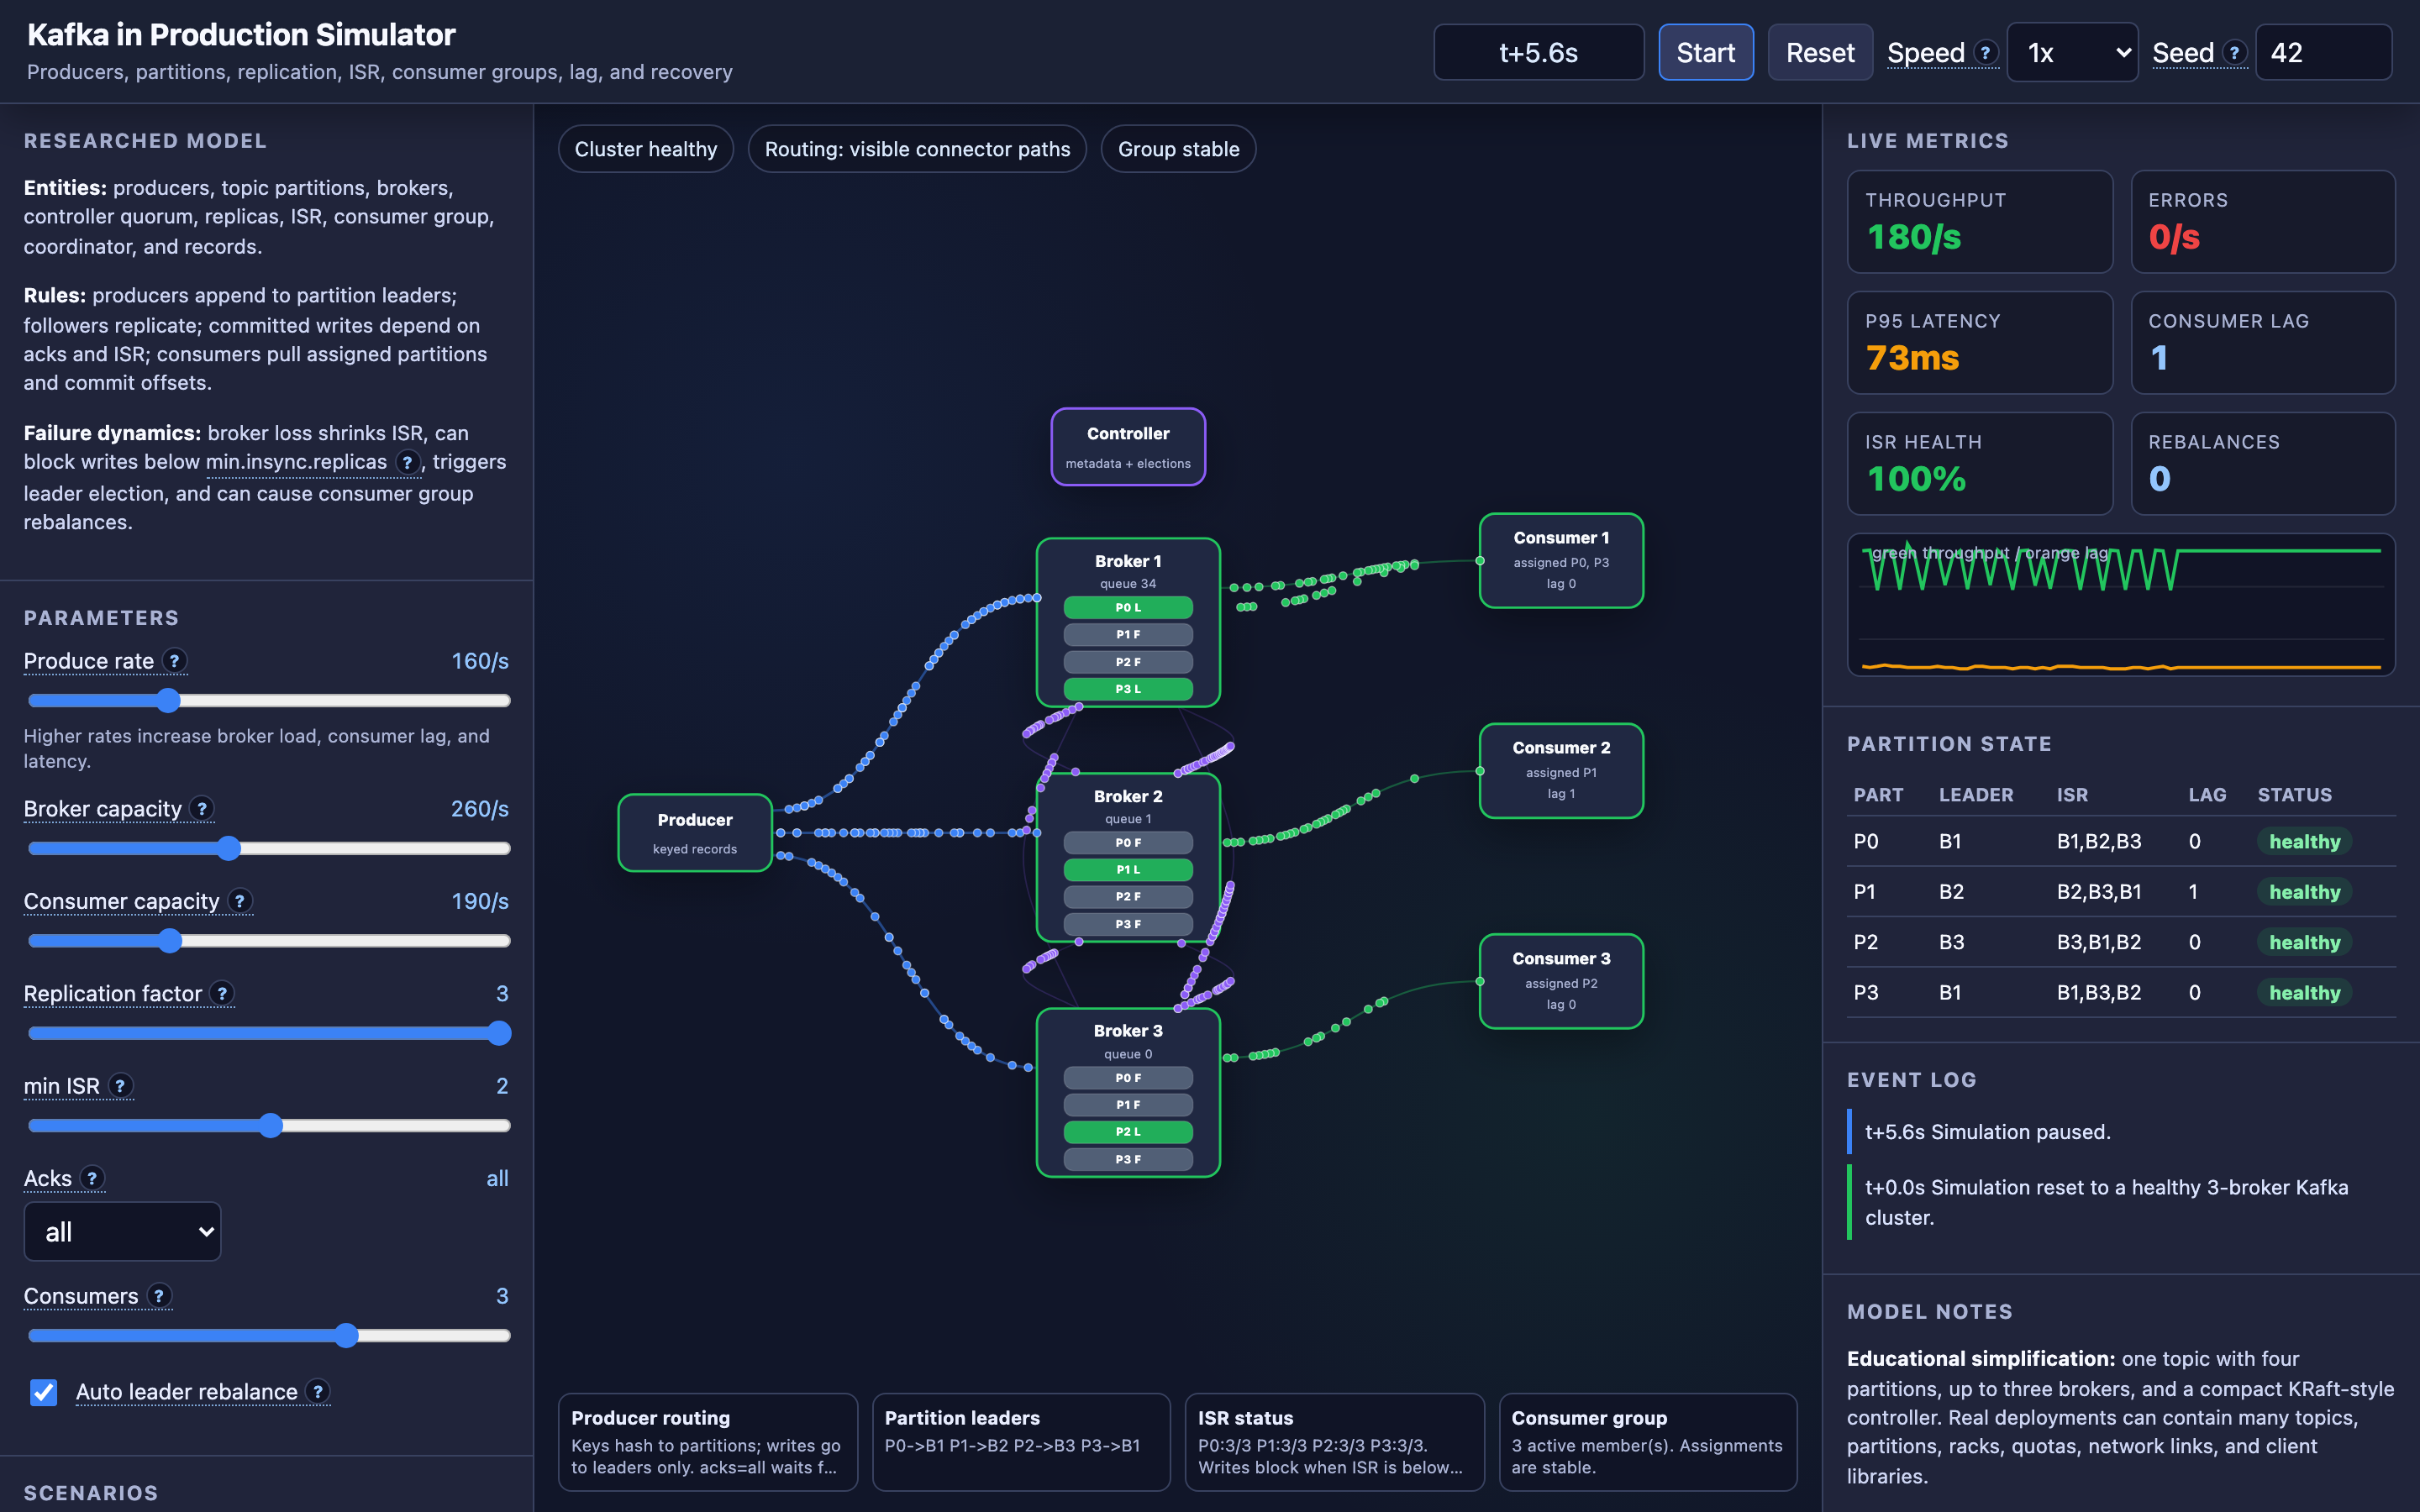The height and width of the screenshot is (1512, 2420).
Task: Click the min.insync.replicas help icon
Action: point(407,462)
